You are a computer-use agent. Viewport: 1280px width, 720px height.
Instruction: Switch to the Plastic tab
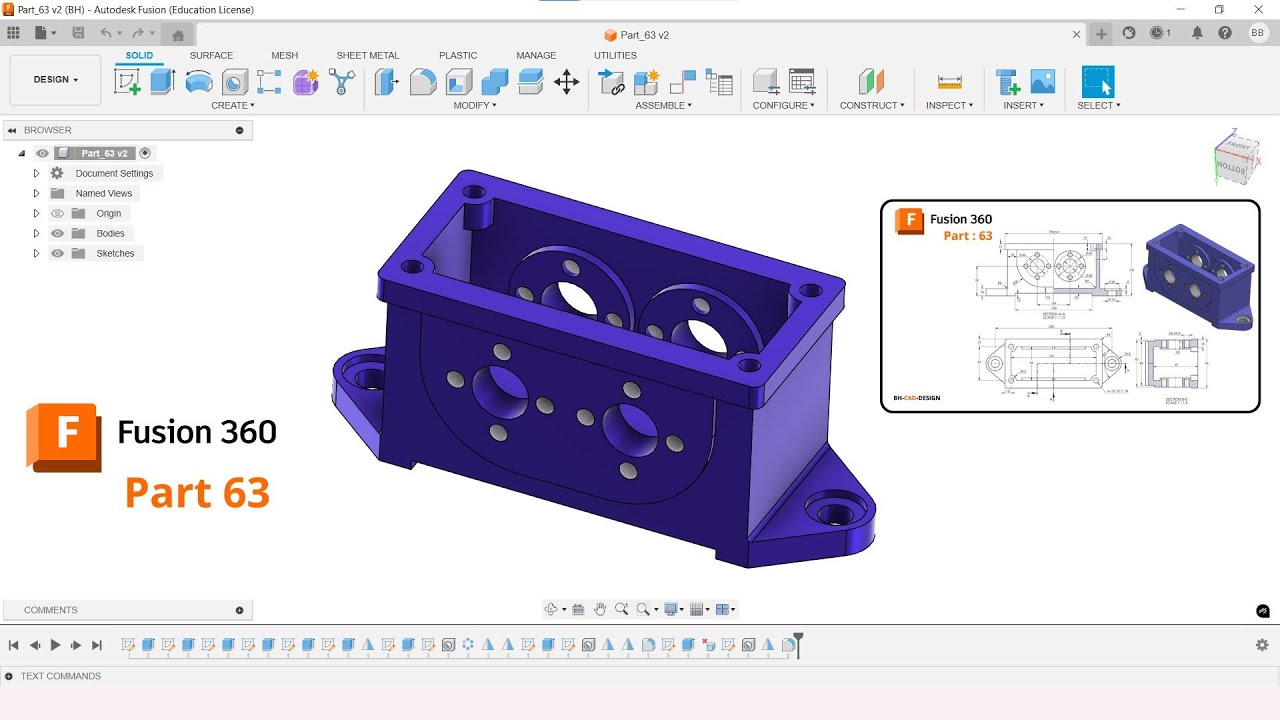tap(458, 55)
